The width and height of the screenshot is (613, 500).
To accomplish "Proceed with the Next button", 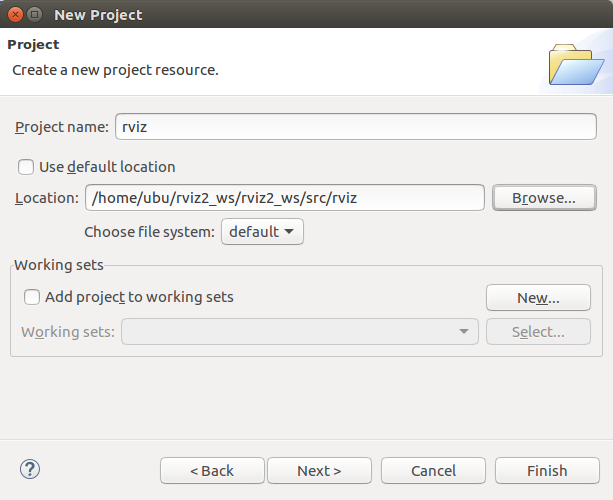I will (319, 471).
